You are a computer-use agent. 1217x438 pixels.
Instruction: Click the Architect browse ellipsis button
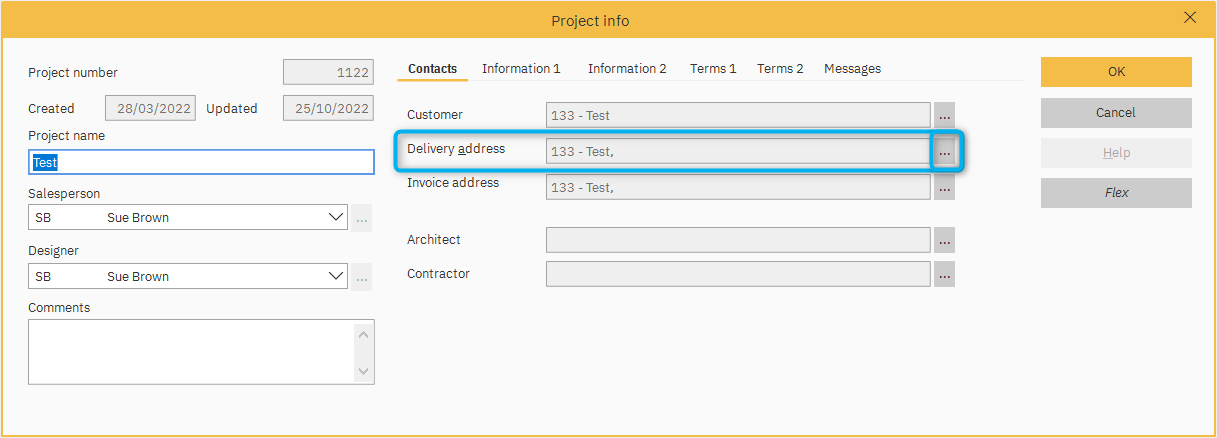944,240
